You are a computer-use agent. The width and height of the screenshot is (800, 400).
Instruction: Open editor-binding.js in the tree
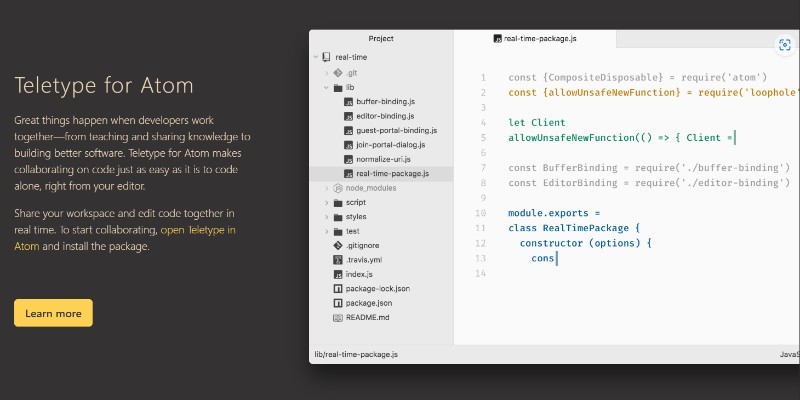(385, 116)
